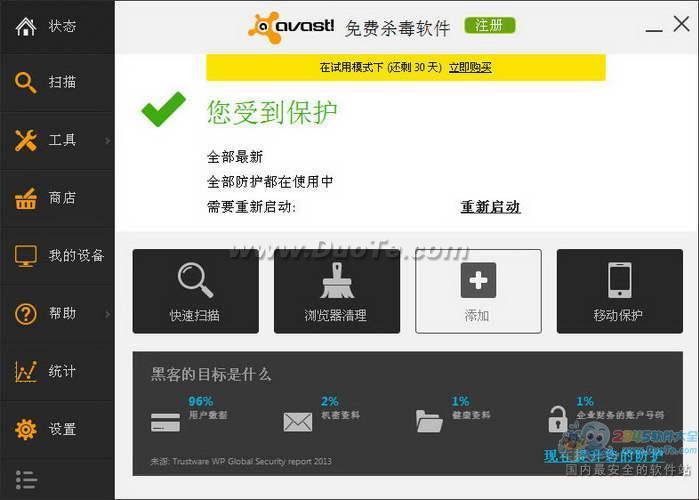Click the padlock icon in hacker stats
699x500 pixels.
tap(558, 419)
